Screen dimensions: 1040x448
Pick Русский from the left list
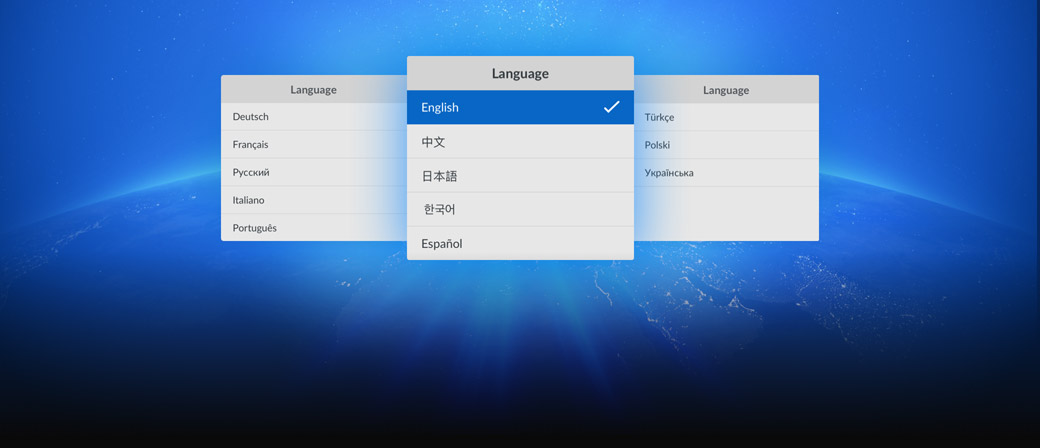tap(251, 173)
